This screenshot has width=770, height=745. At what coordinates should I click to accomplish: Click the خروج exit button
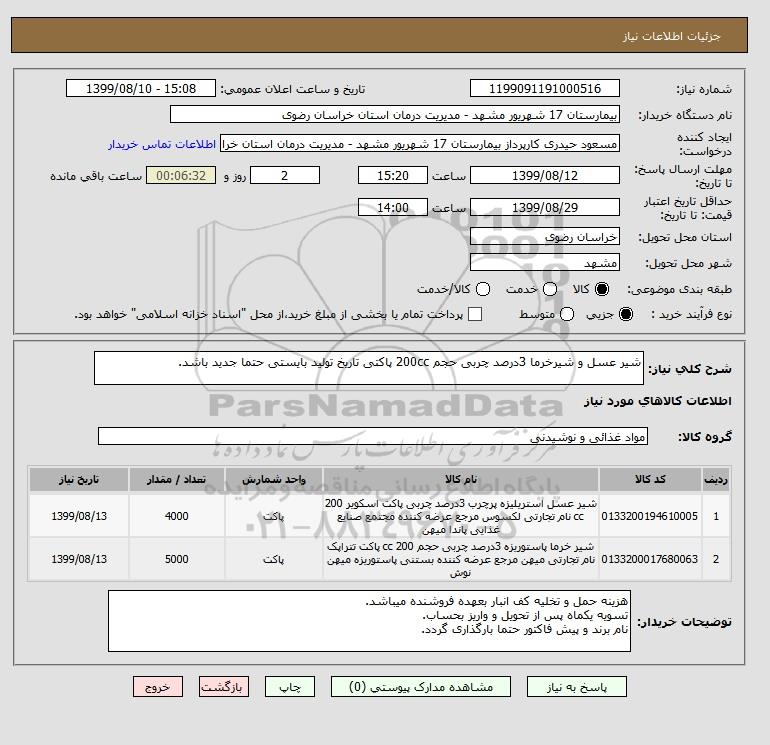(158, 687)
